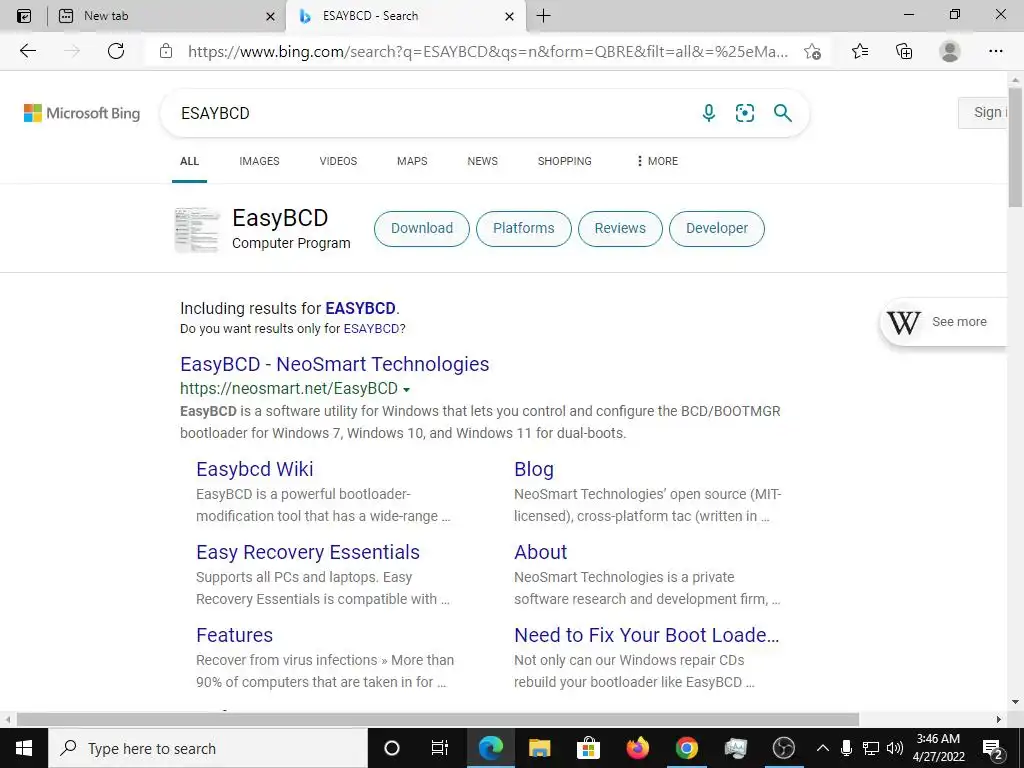Viewport: 1024px width, 768px height.
Task: Launch Google Chrome from the taskbar
Action: (686, 748)
